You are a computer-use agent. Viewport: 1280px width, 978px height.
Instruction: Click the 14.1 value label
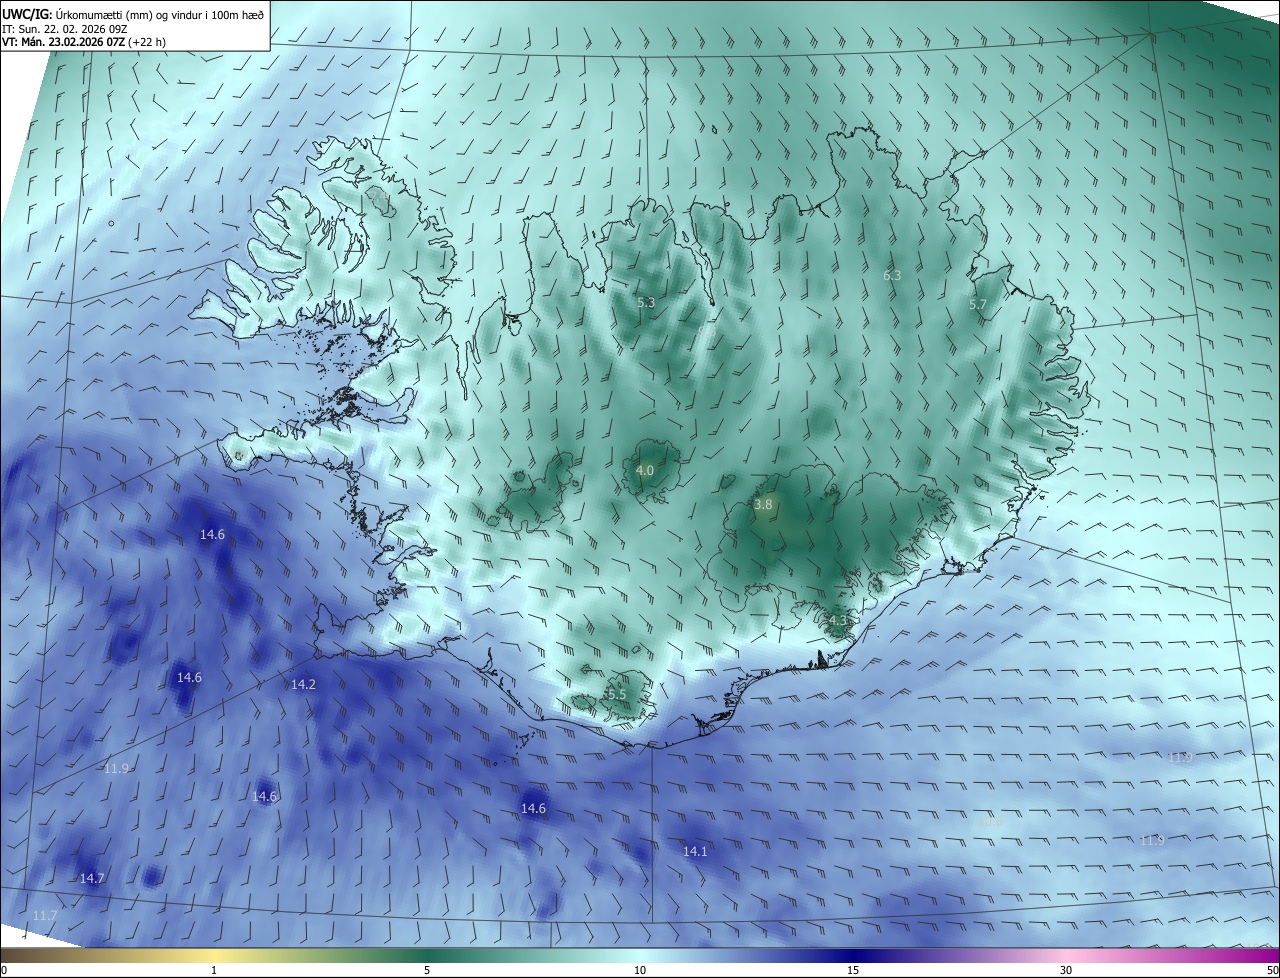[695, 851]
